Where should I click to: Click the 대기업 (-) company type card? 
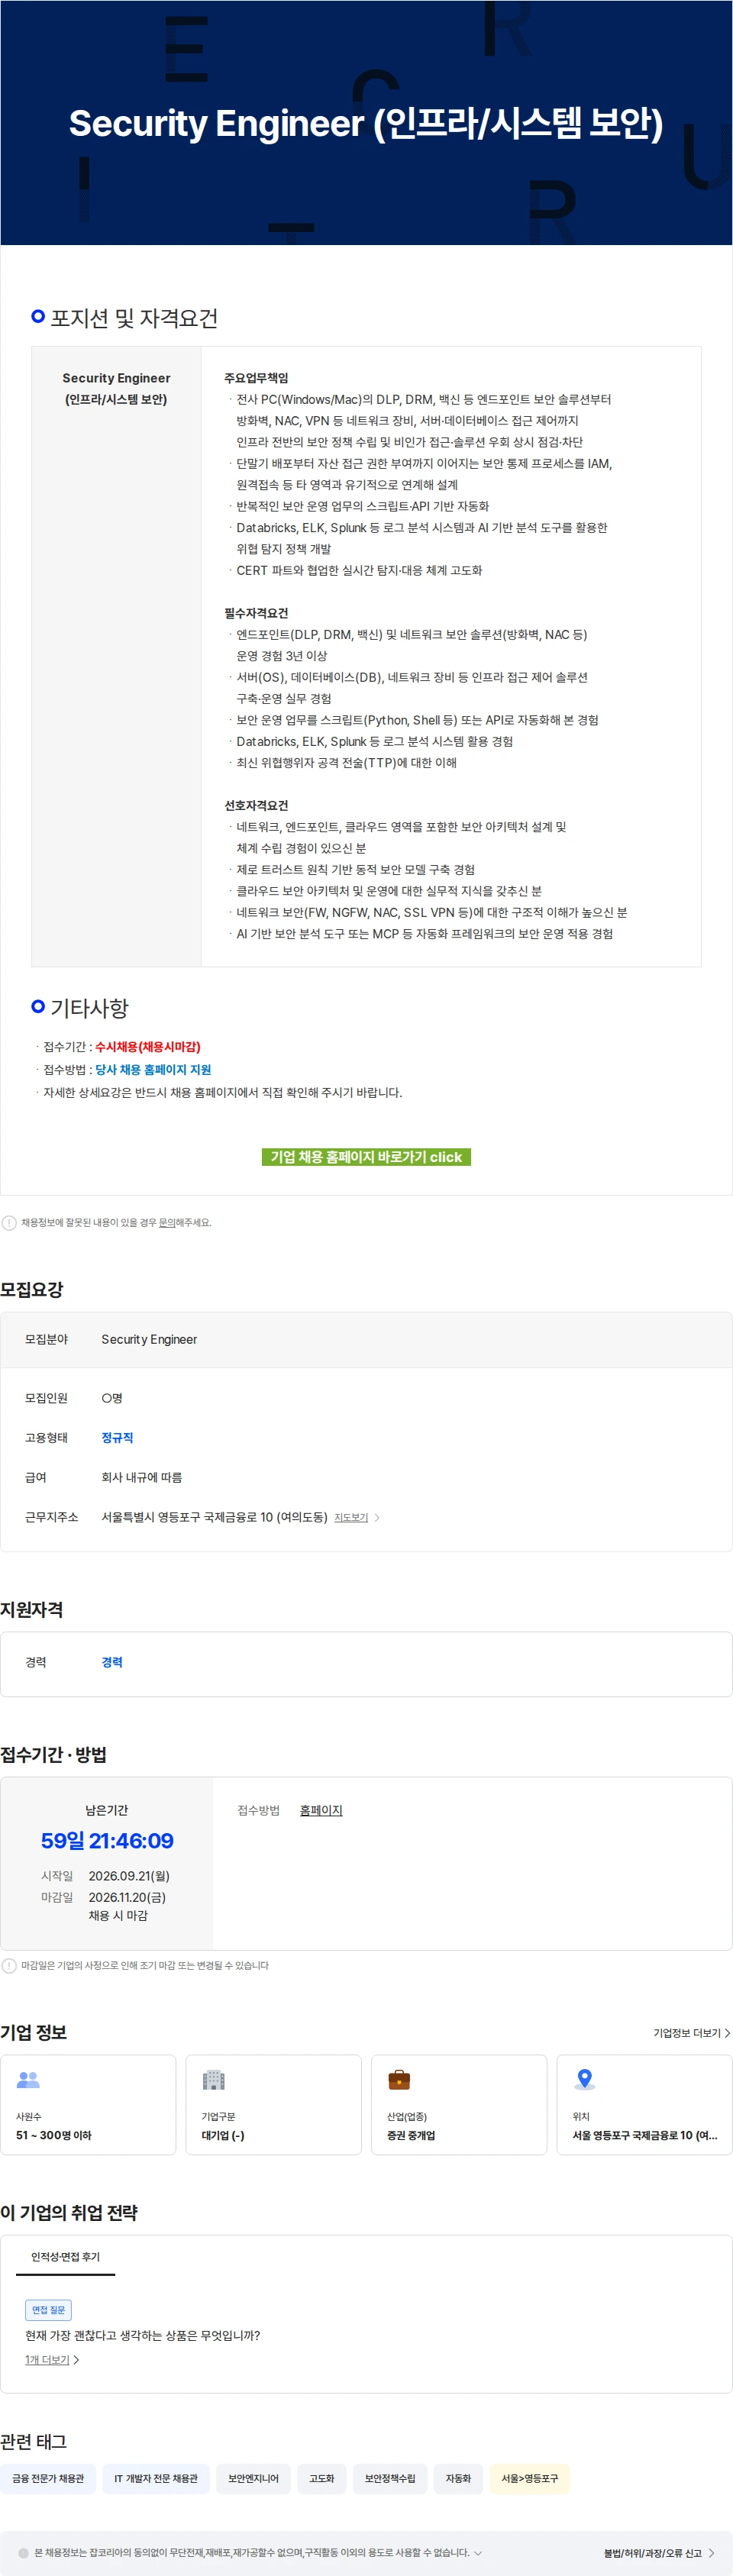(274, 2104)
